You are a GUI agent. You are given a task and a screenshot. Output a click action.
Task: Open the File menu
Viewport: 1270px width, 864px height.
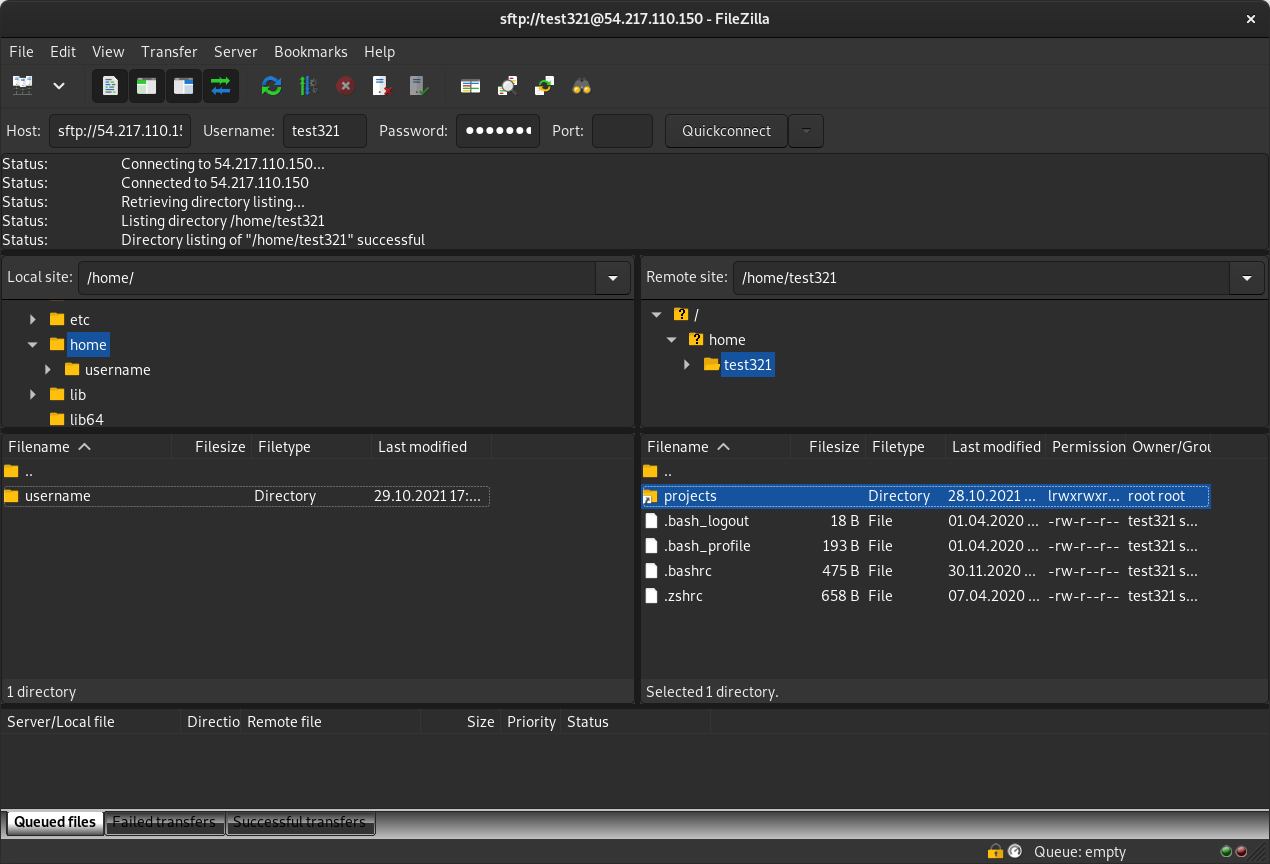[x=21, y=52]
